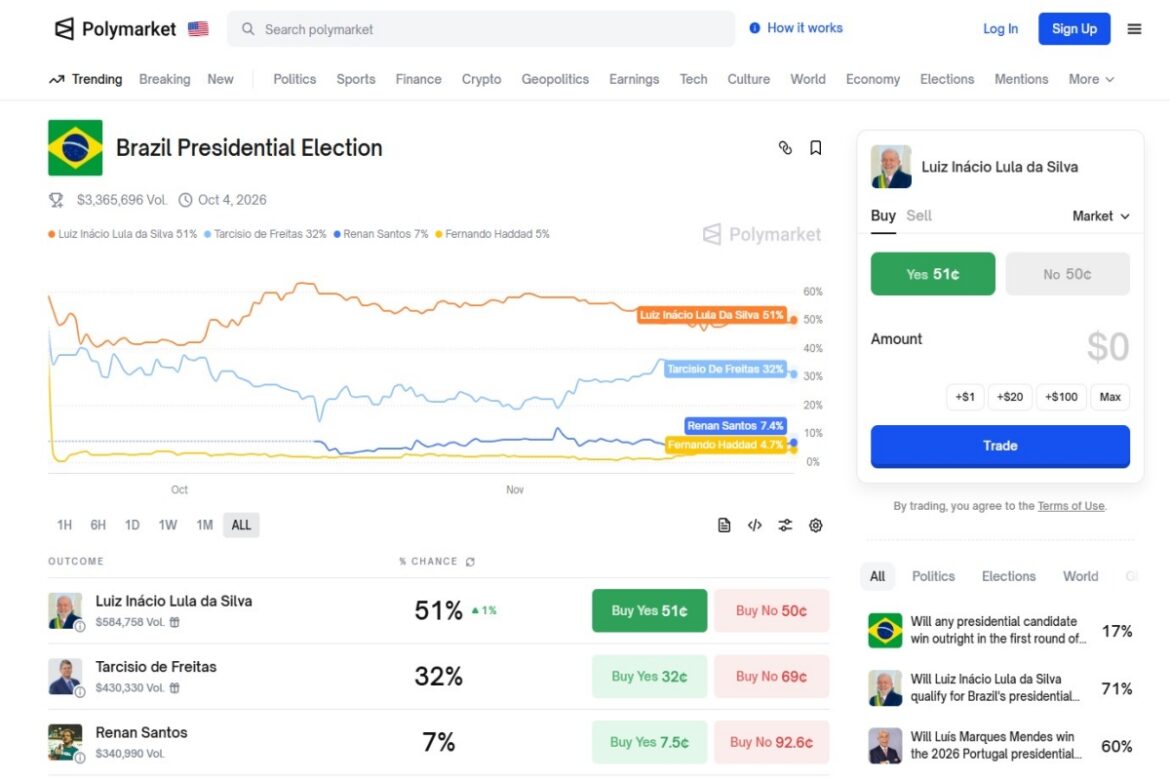
Task: Open the embed code icon
Action: point(754,525)
